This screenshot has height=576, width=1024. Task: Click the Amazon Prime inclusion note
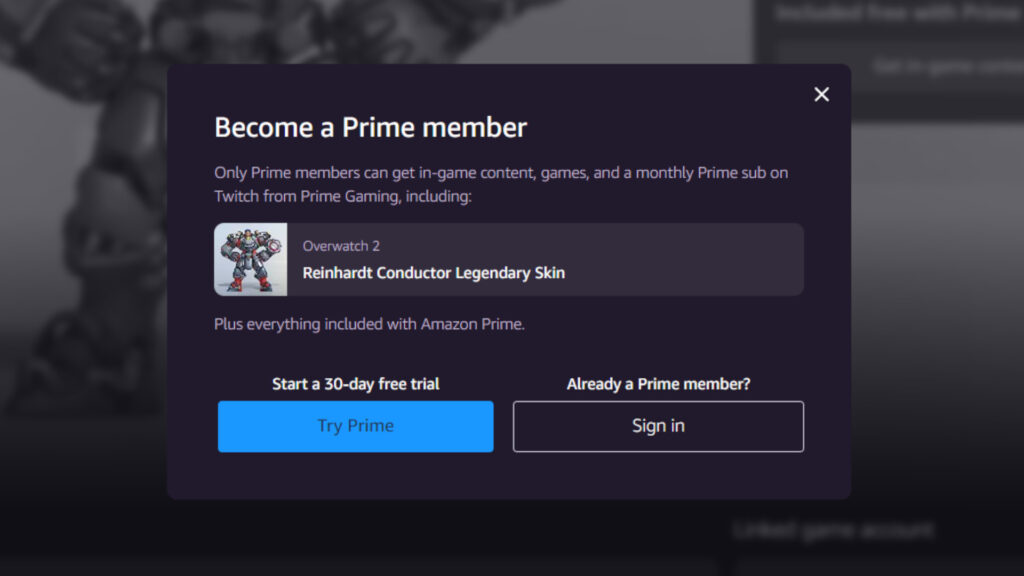pos(369,325)
